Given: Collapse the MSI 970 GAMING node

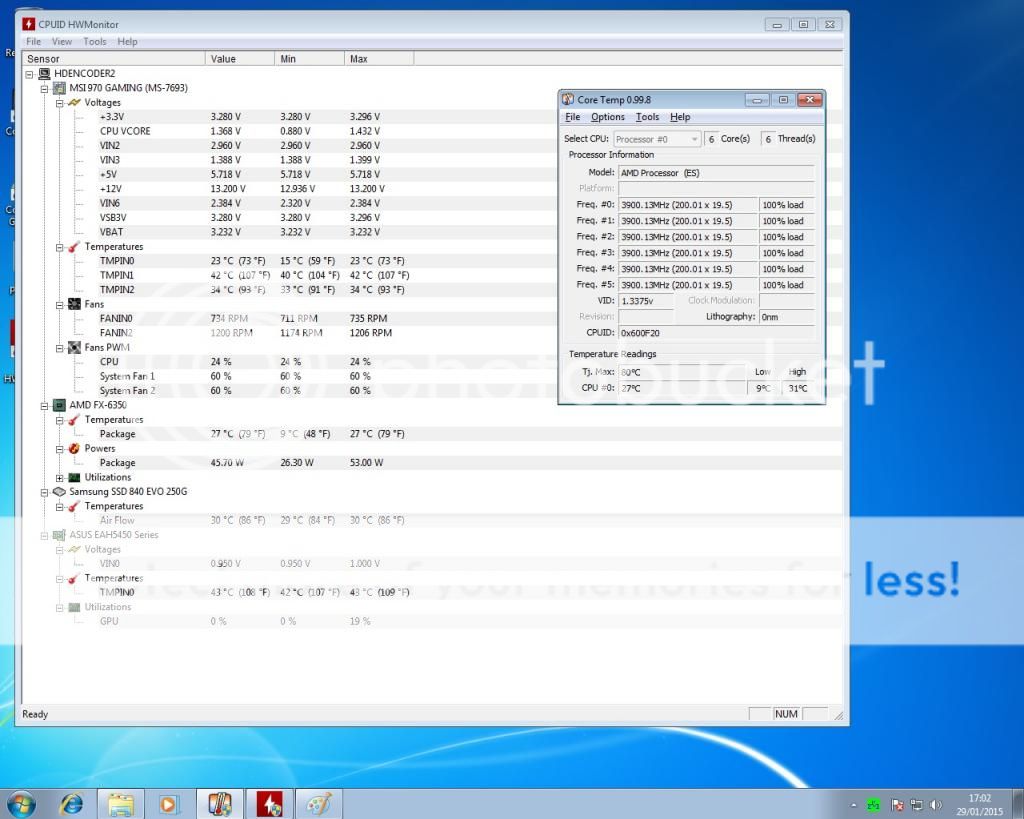Looking at the screenshot, I should (x=44, y=88).
